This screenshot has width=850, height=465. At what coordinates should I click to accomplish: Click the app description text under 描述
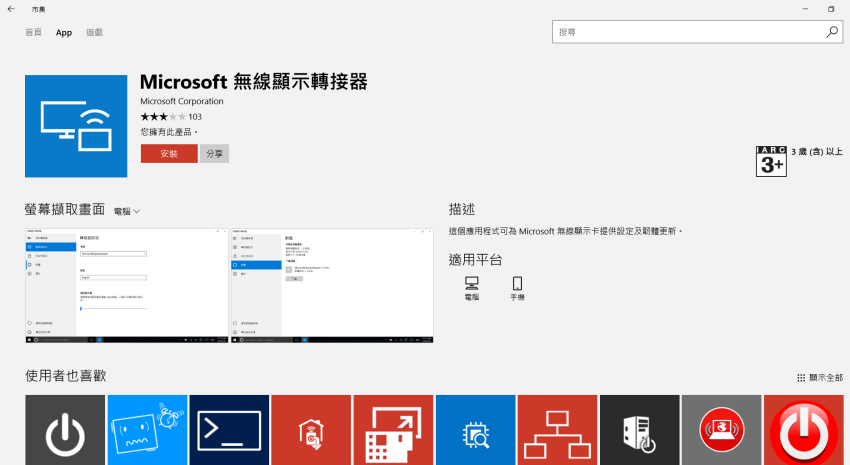565,231
